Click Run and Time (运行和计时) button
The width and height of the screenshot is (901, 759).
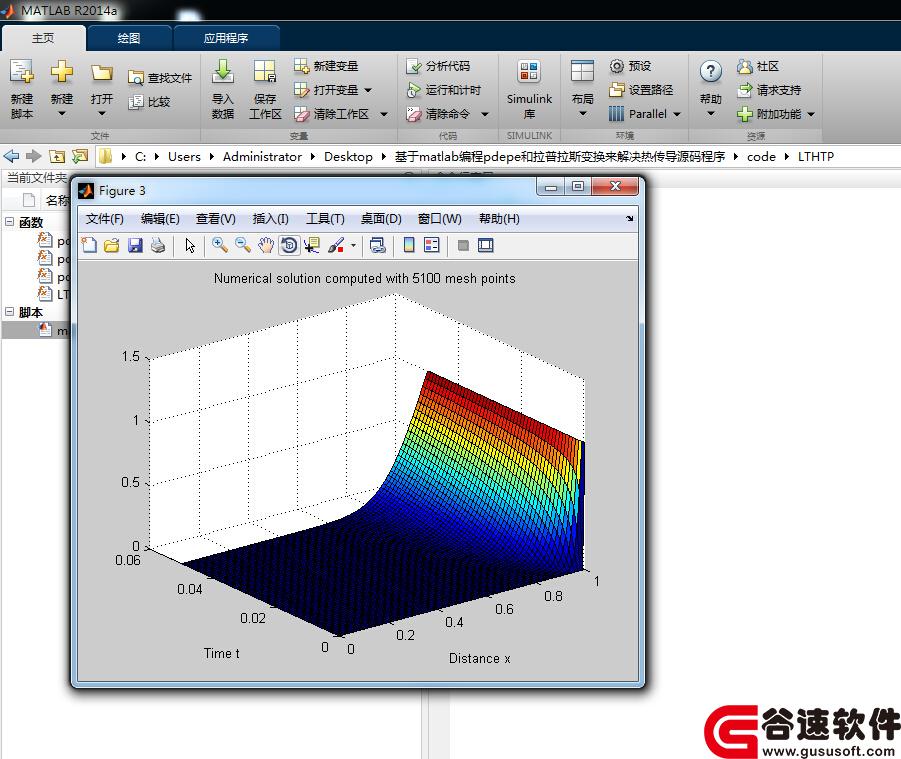[444, 90]
